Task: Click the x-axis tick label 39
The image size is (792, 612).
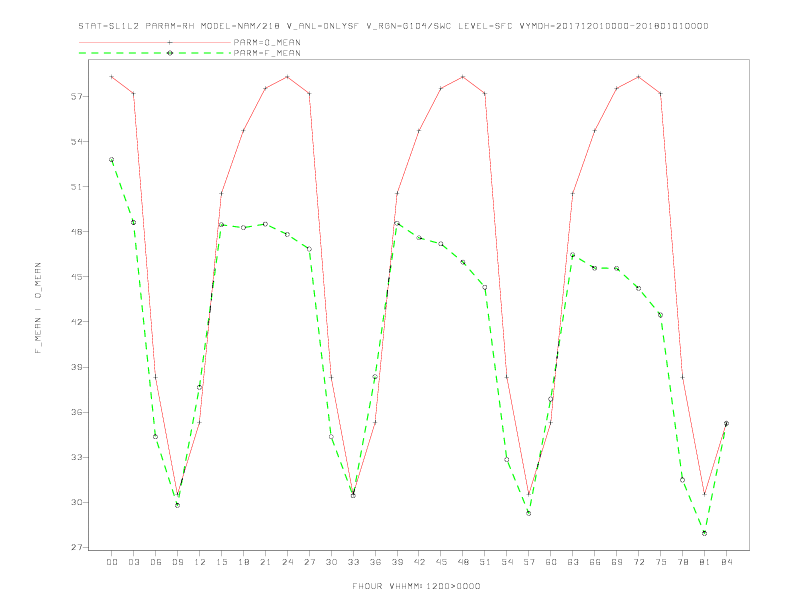Action: tap(397, 562)
